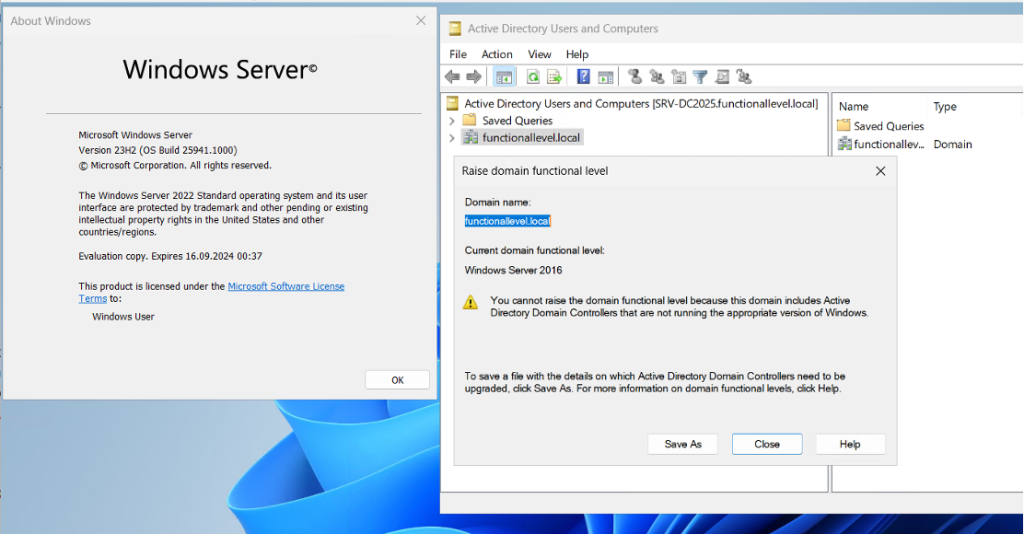
Task: Click the Back arrow in ADUC toolbar
Action: (452, 77)
